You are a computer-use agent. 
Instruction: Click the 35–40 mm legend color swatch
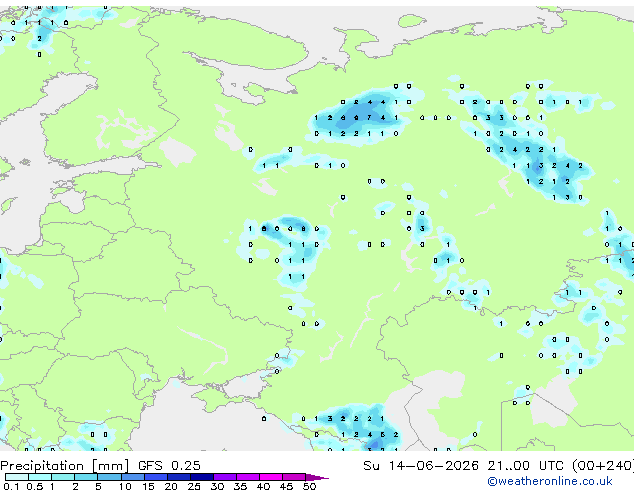pos(247,477)
